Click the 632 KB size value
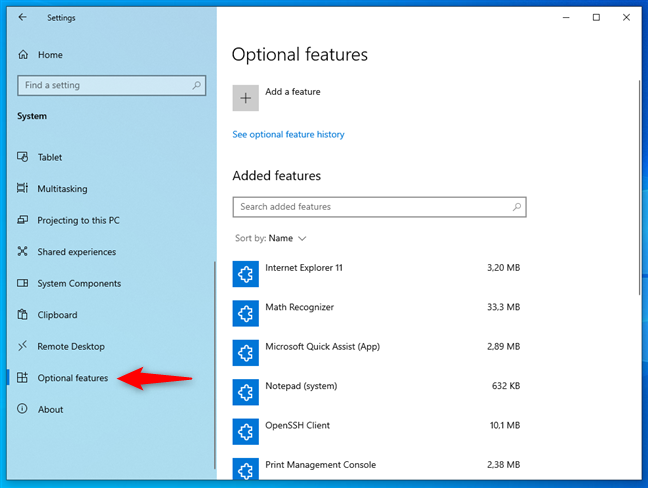The image size is (648, 488). [x=506, y=386]
